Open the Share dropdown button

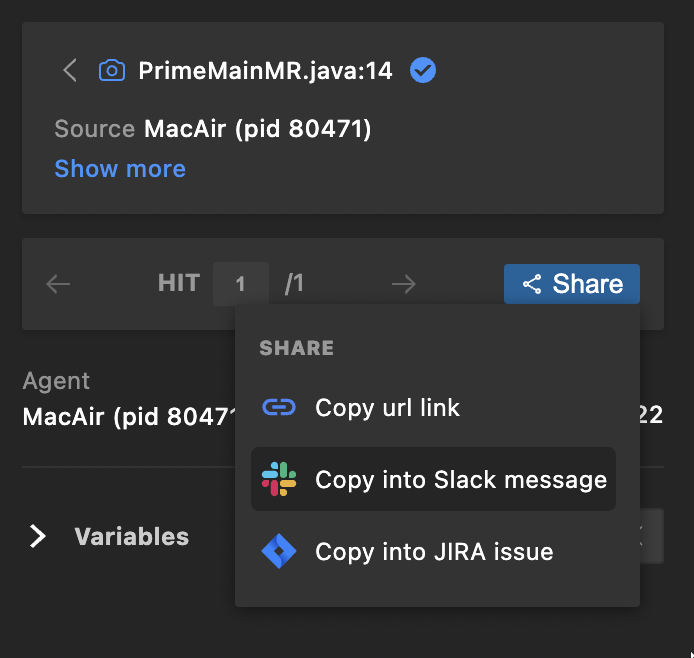(x=572, y=284)
